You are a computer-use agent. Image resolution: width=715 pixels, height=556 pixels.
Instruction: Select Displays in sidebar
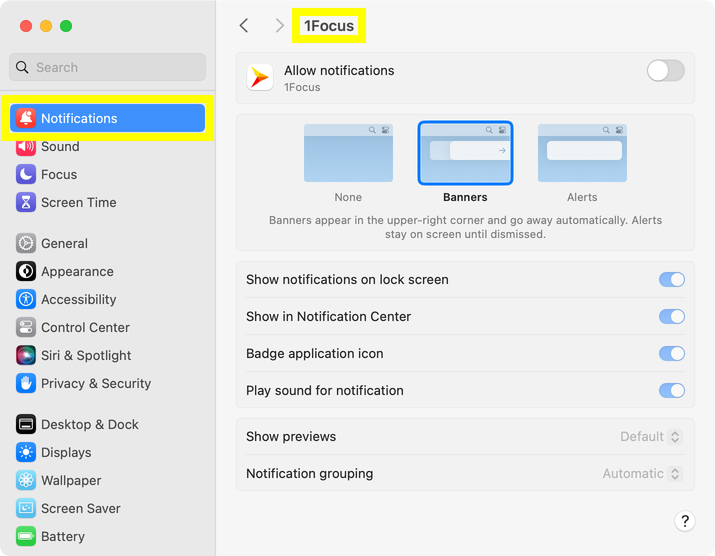pos(107,452)
